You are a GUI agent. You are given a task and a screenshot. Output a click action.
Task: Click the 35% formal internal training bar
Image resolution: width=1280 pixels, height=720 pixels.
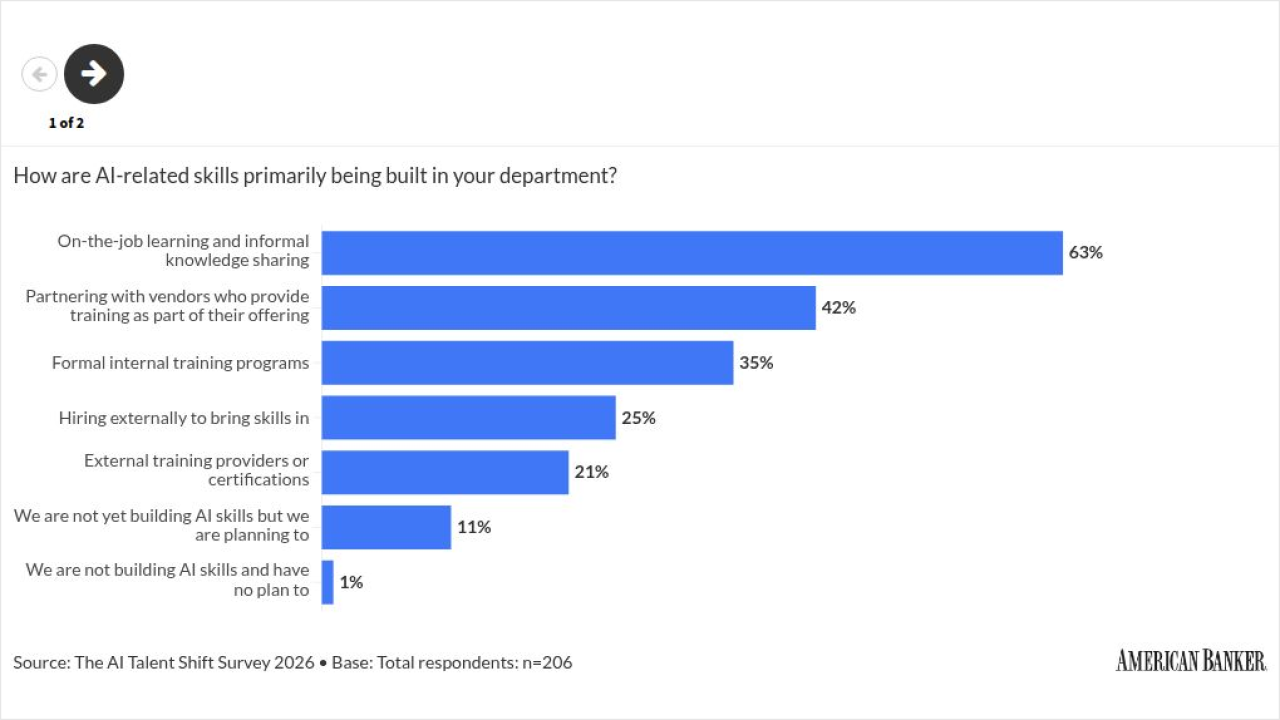pos(528,363)
